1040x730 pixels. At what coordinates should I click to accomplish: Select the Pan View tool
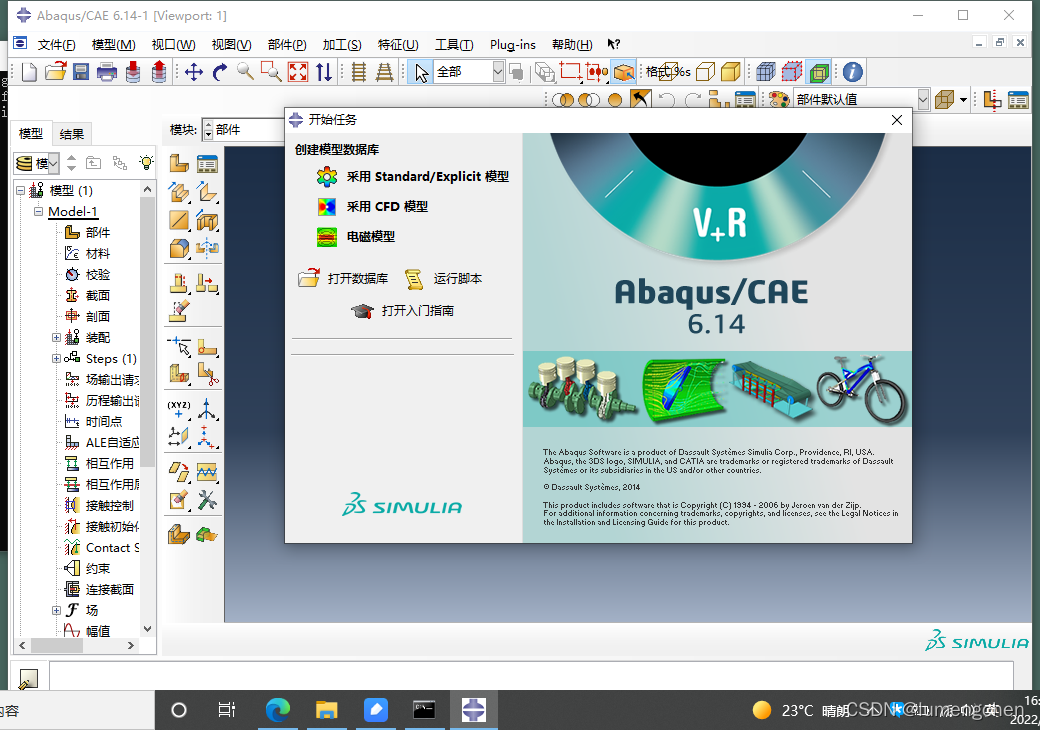pyautogui.click(x=194, y=72)
